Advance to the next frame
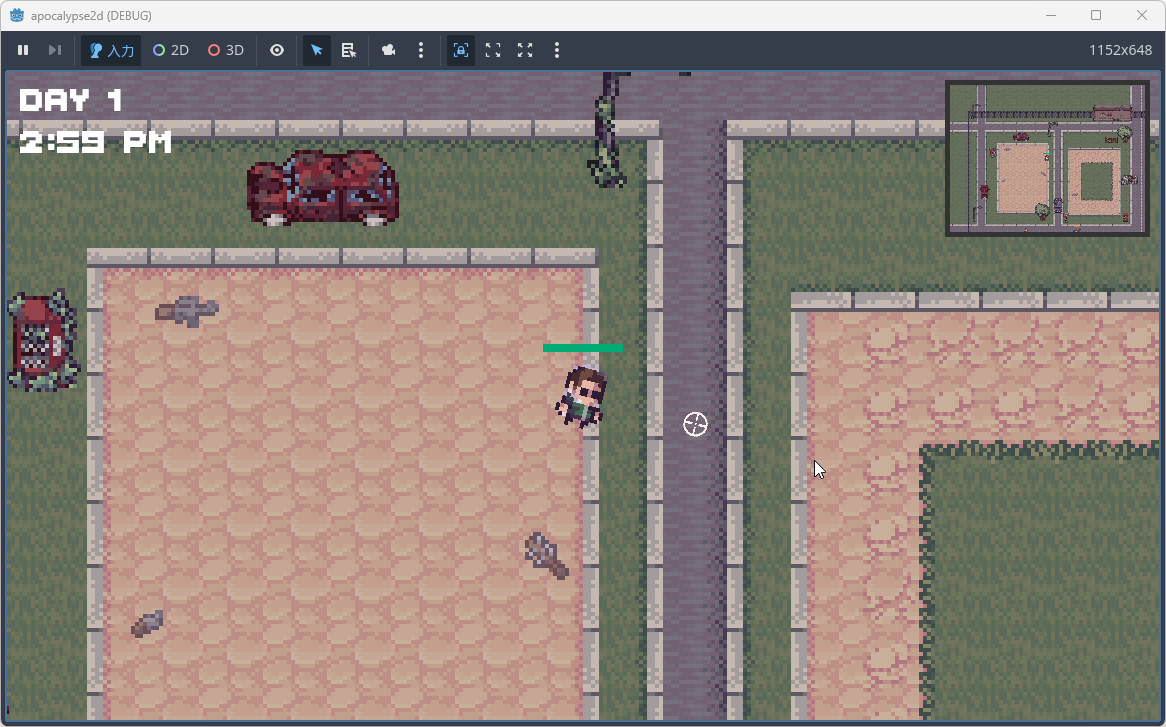The image size is (1166, 727). click(x=54, y=50)
